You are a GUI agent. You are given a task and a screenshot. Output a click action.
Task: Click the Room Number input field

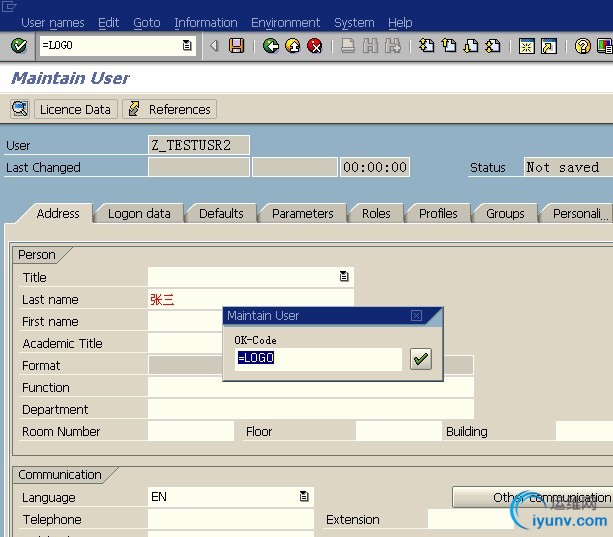point(191,431)
